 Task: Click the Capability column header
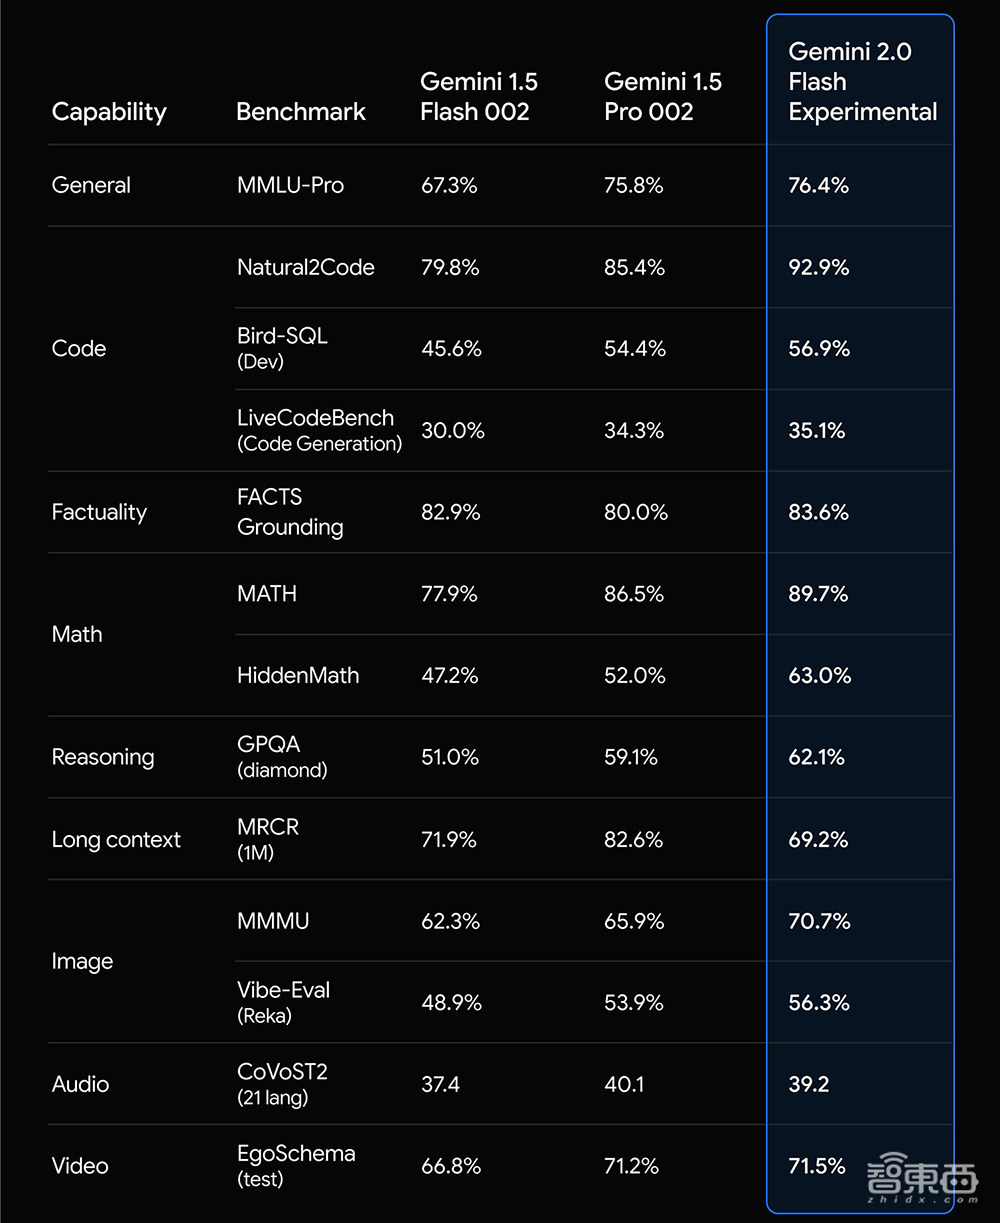(109, 111)
